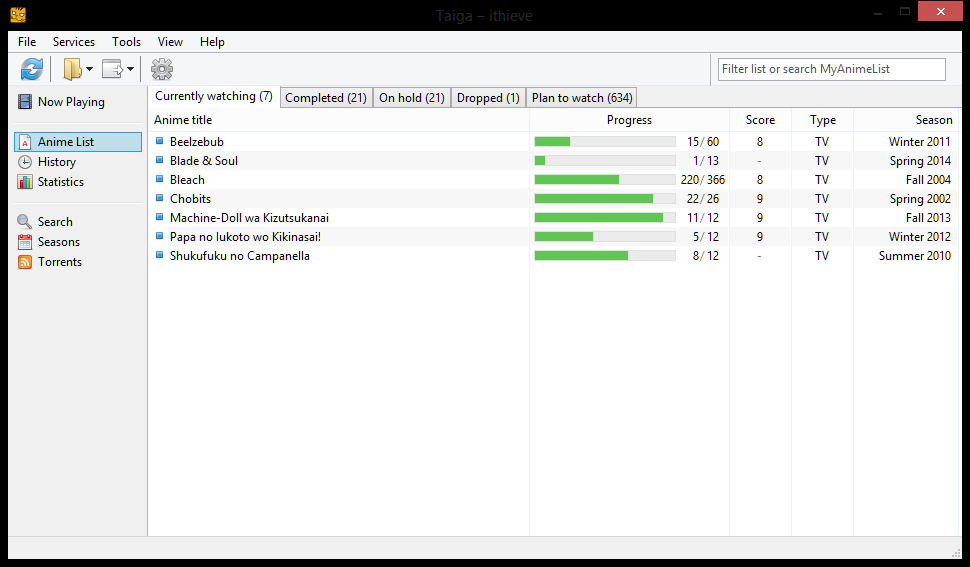Sort by the Score column header
The height and width of the screenshot is (567, 970).
(x=760, y=120)
